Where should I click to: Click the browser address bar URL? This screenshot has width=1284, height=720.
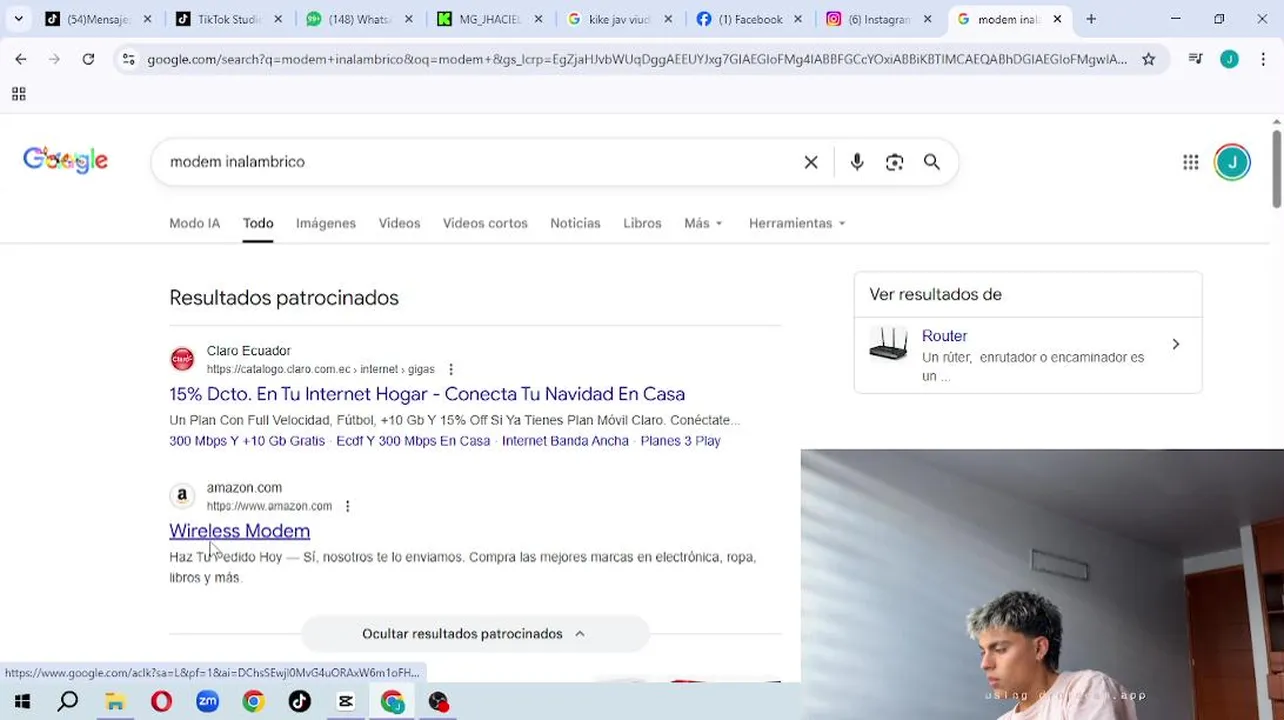click(x=636, y=59)
